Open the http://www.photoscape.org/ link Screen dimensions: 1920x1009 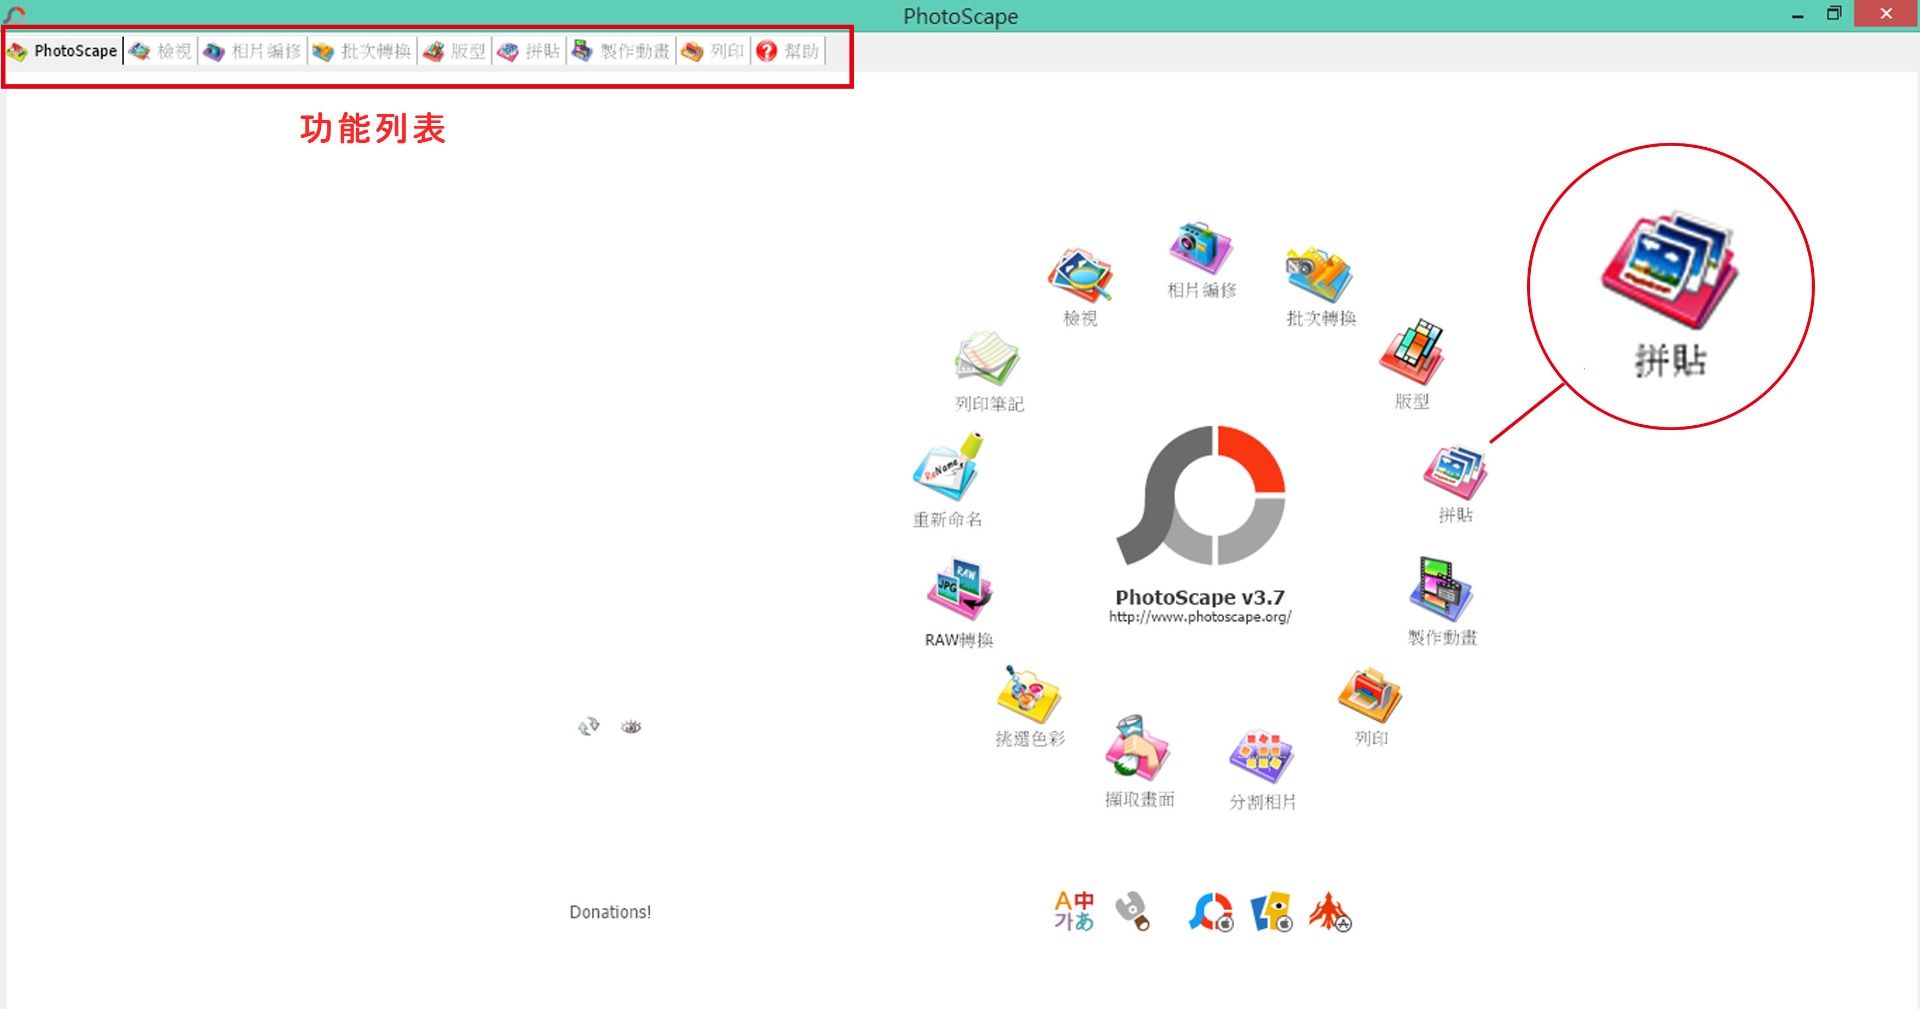coord(1200,617)
